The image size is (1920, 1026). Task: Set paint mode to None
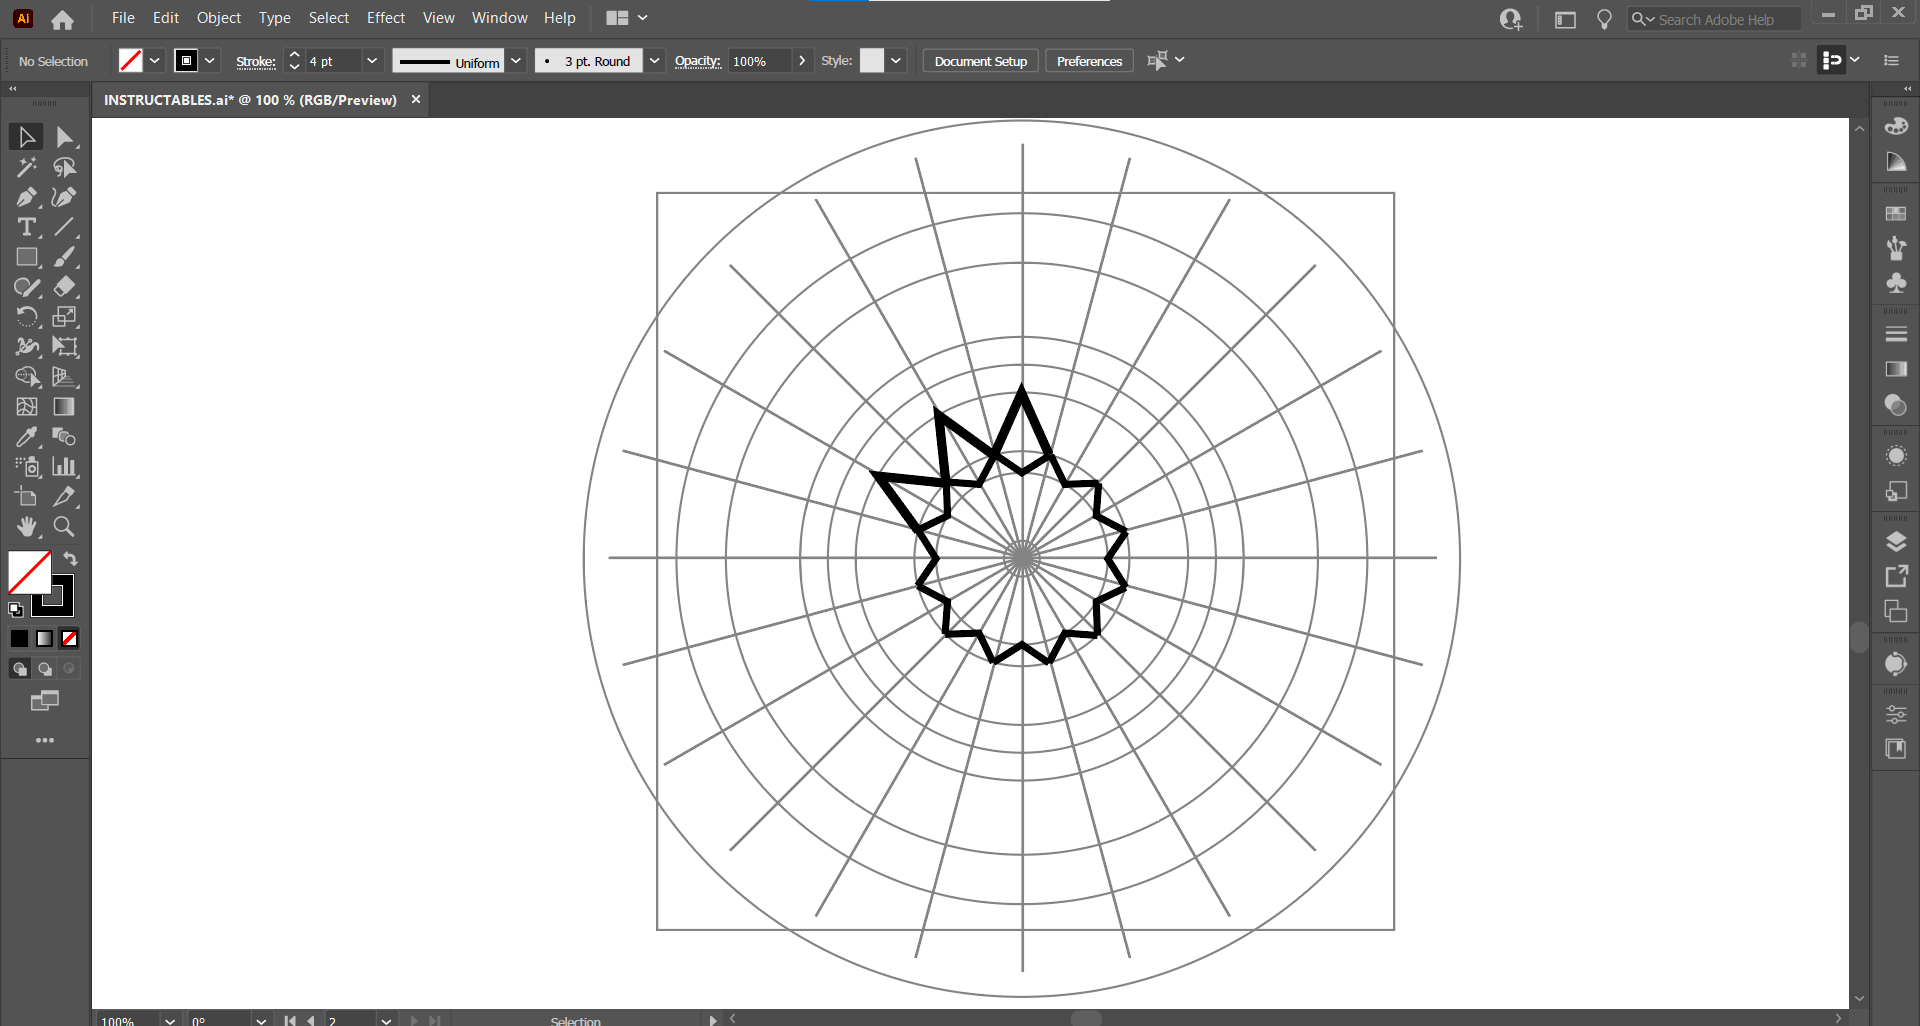pyautogui.click(x=69, y=638)
